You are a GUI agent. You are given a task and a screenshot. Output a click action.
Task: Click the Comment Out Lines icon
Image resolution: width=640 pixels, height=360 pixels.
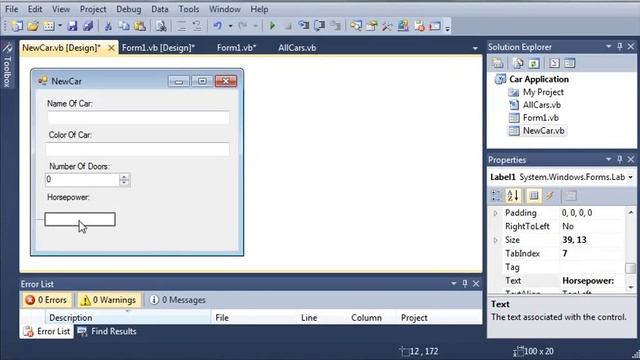point(182,26)
